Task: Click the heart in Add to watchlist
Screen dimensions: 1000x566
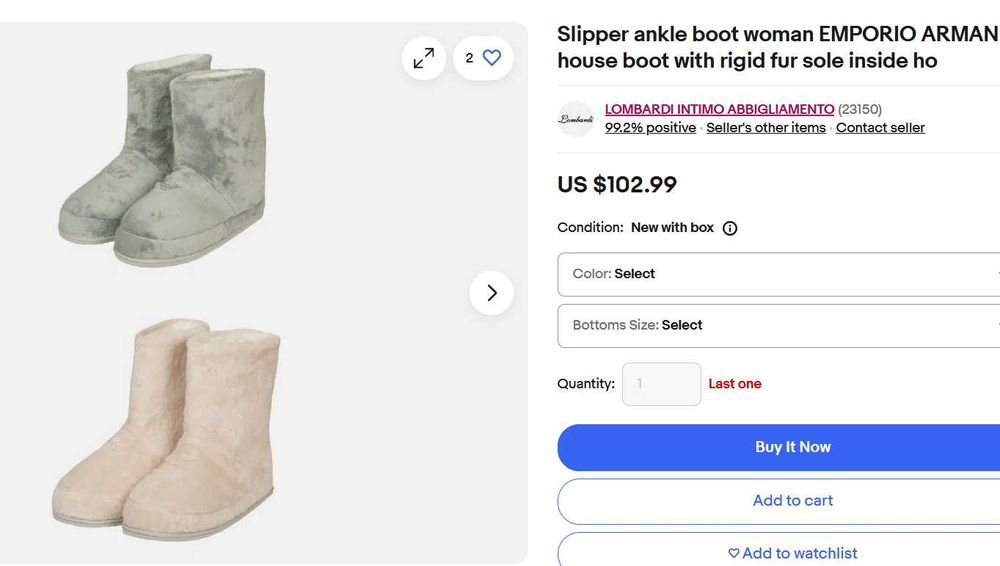Action: (734, 553)
